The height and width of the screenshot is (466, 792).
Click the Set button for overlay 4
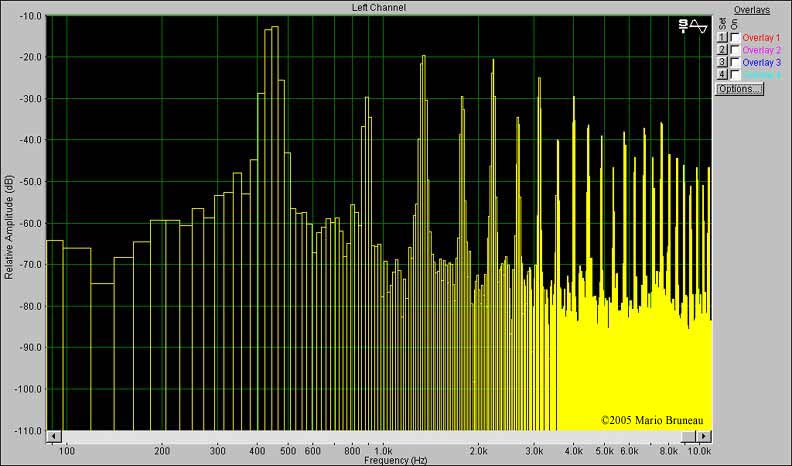point(722,75)
